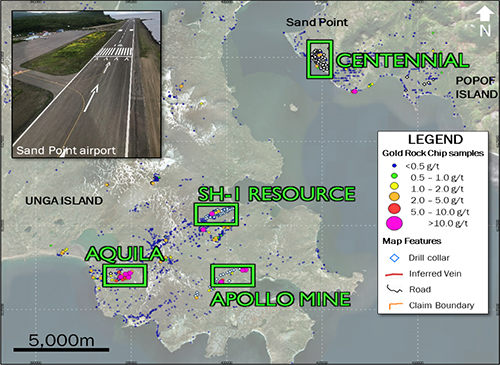This screenshot has height=365, width=500.
Task: Click the red 5.0 – 10.0 g/t legend dot
Action: tap(394, 209)
